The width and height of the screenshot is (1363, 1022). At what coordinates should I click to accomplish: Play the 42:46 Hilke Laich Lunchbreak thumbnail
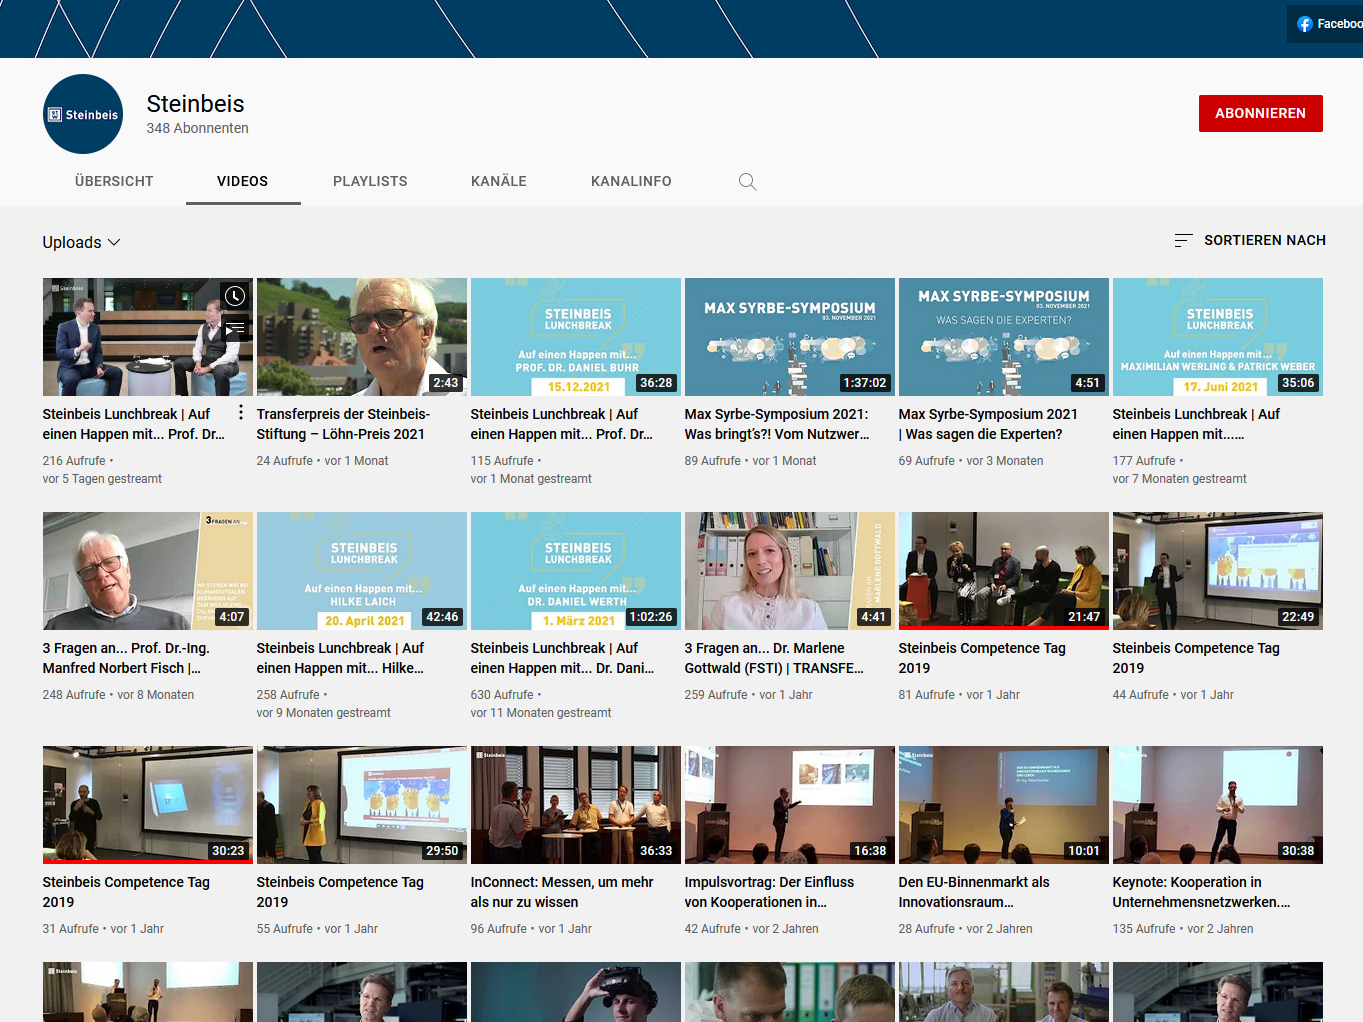point(362,571)
